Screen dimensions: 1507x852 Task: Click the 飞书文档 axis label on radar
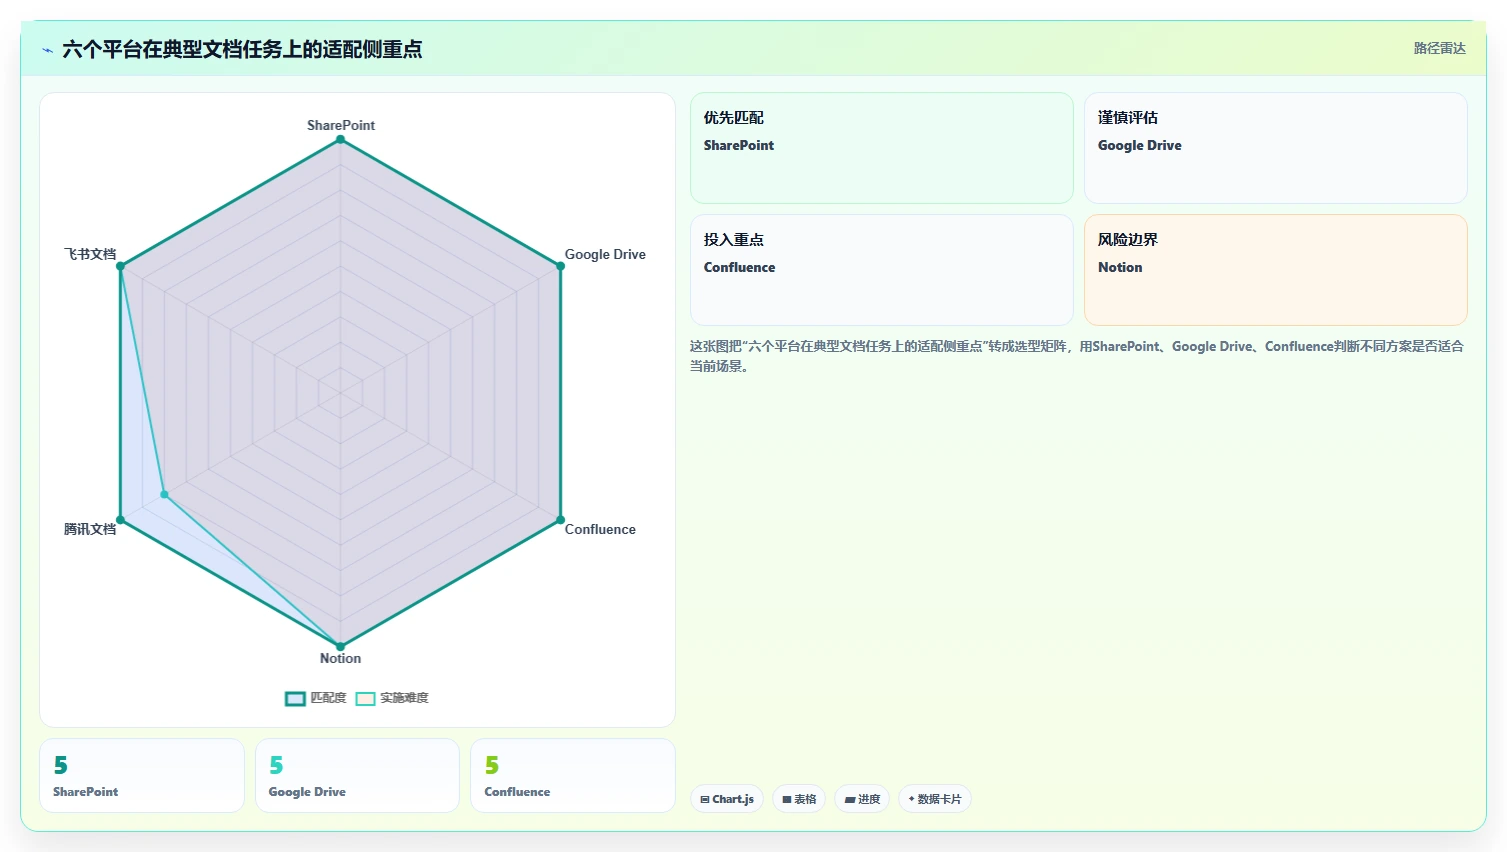pyautogui.click(x=90, y=254)
